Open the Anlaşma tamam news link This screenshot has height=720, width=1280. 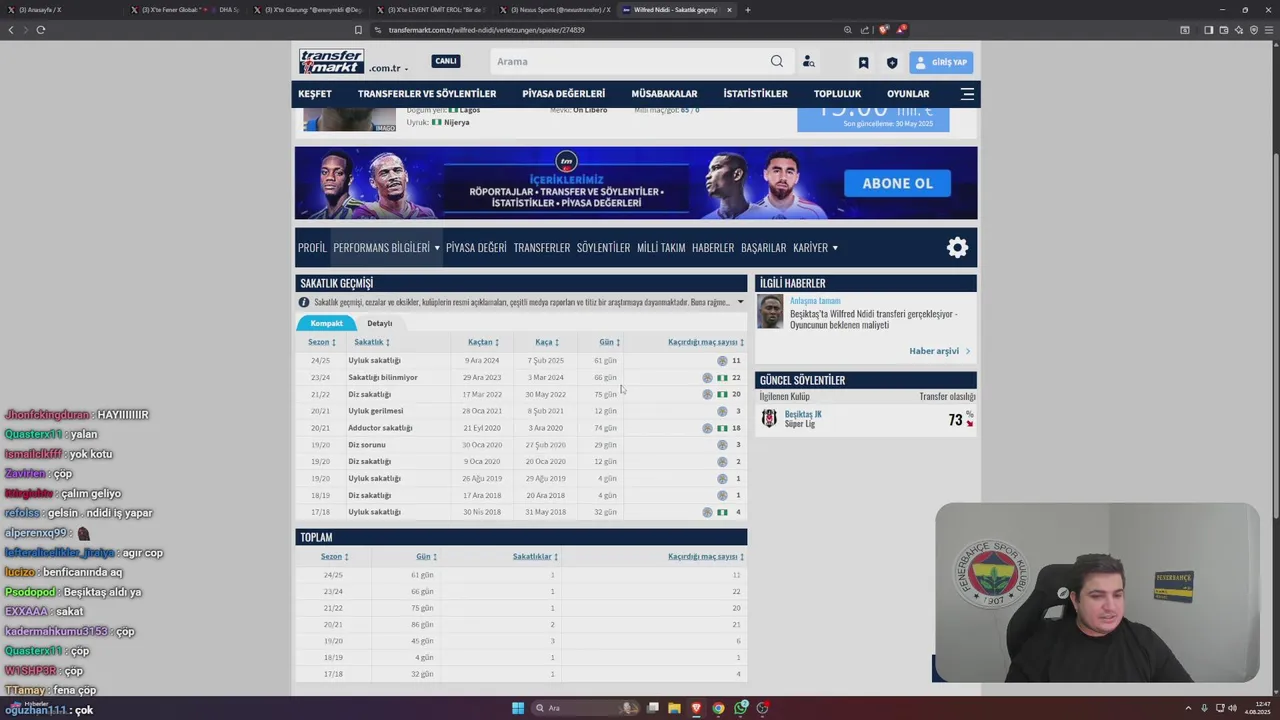coord(815,301)
